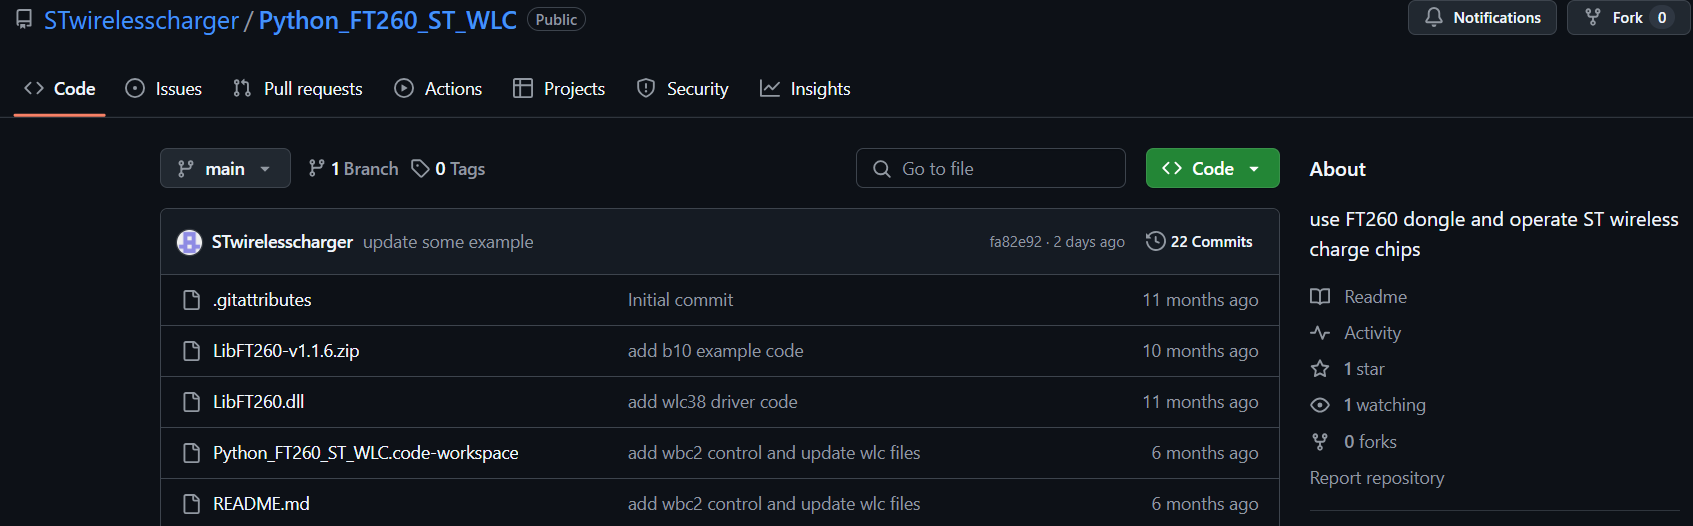Click the file icon beside .gitattributes
This screenshot has width=1693, height=526.
tap(192, 300)
